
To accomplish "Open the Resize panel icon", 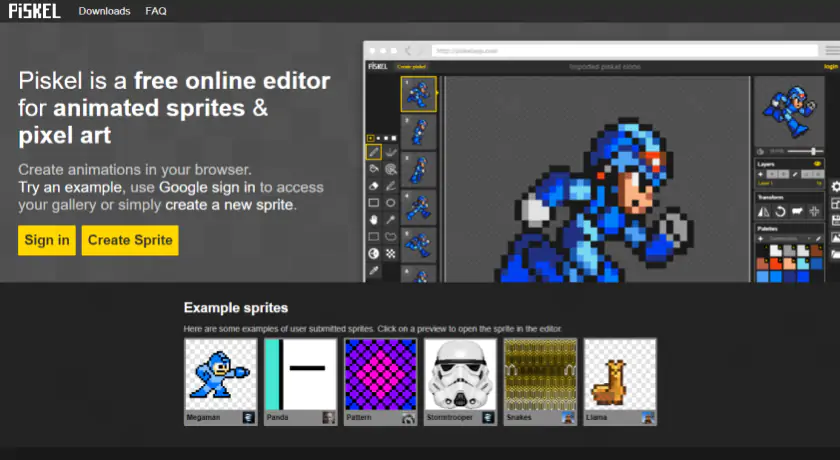I will click(x=835, y=203).
